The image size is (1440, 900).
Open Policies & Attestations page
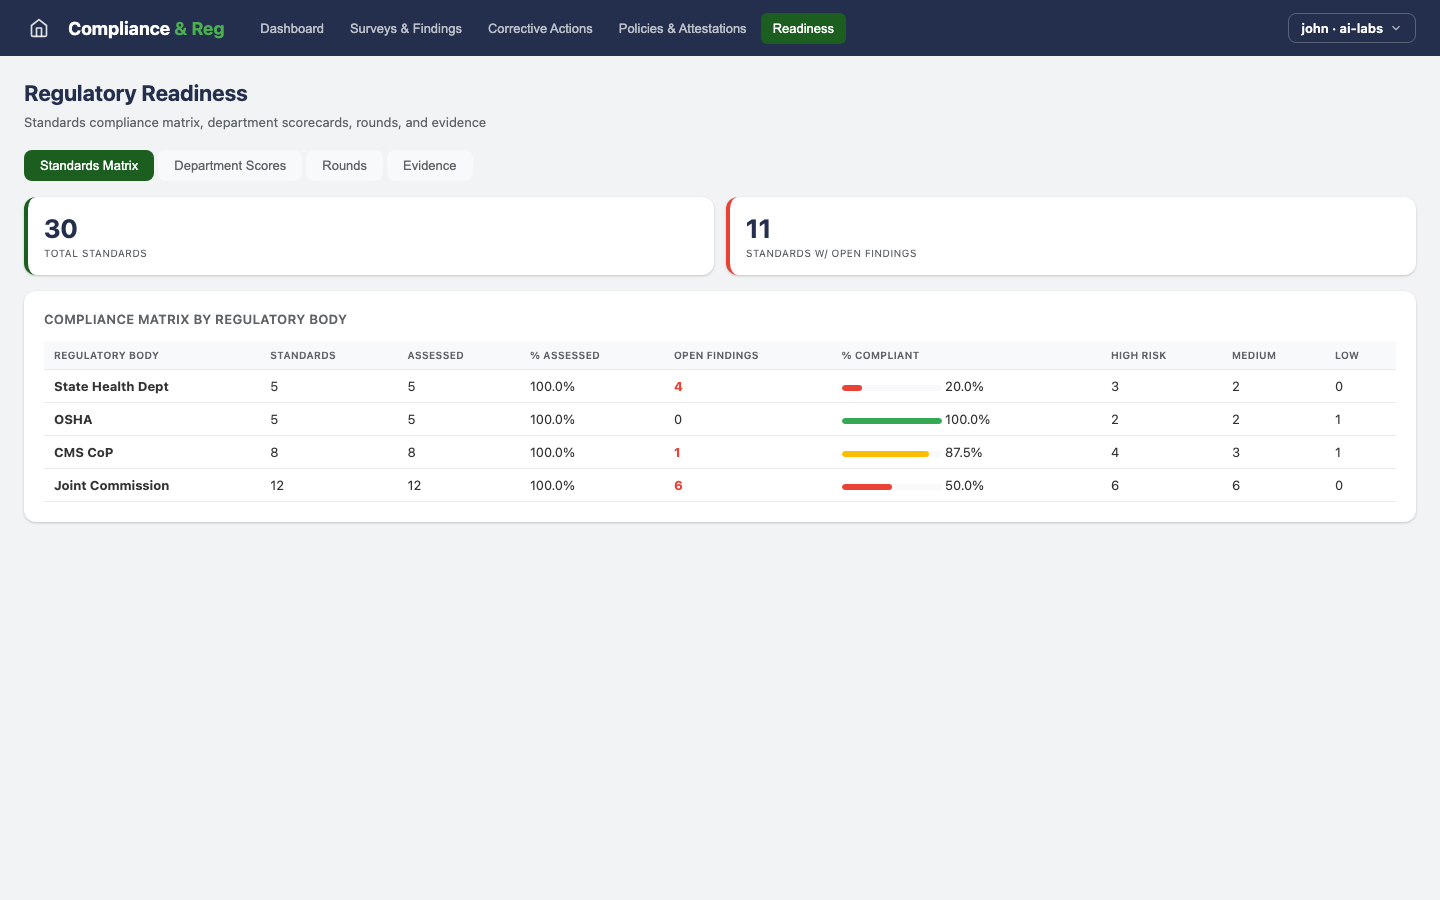pos(682,28)
